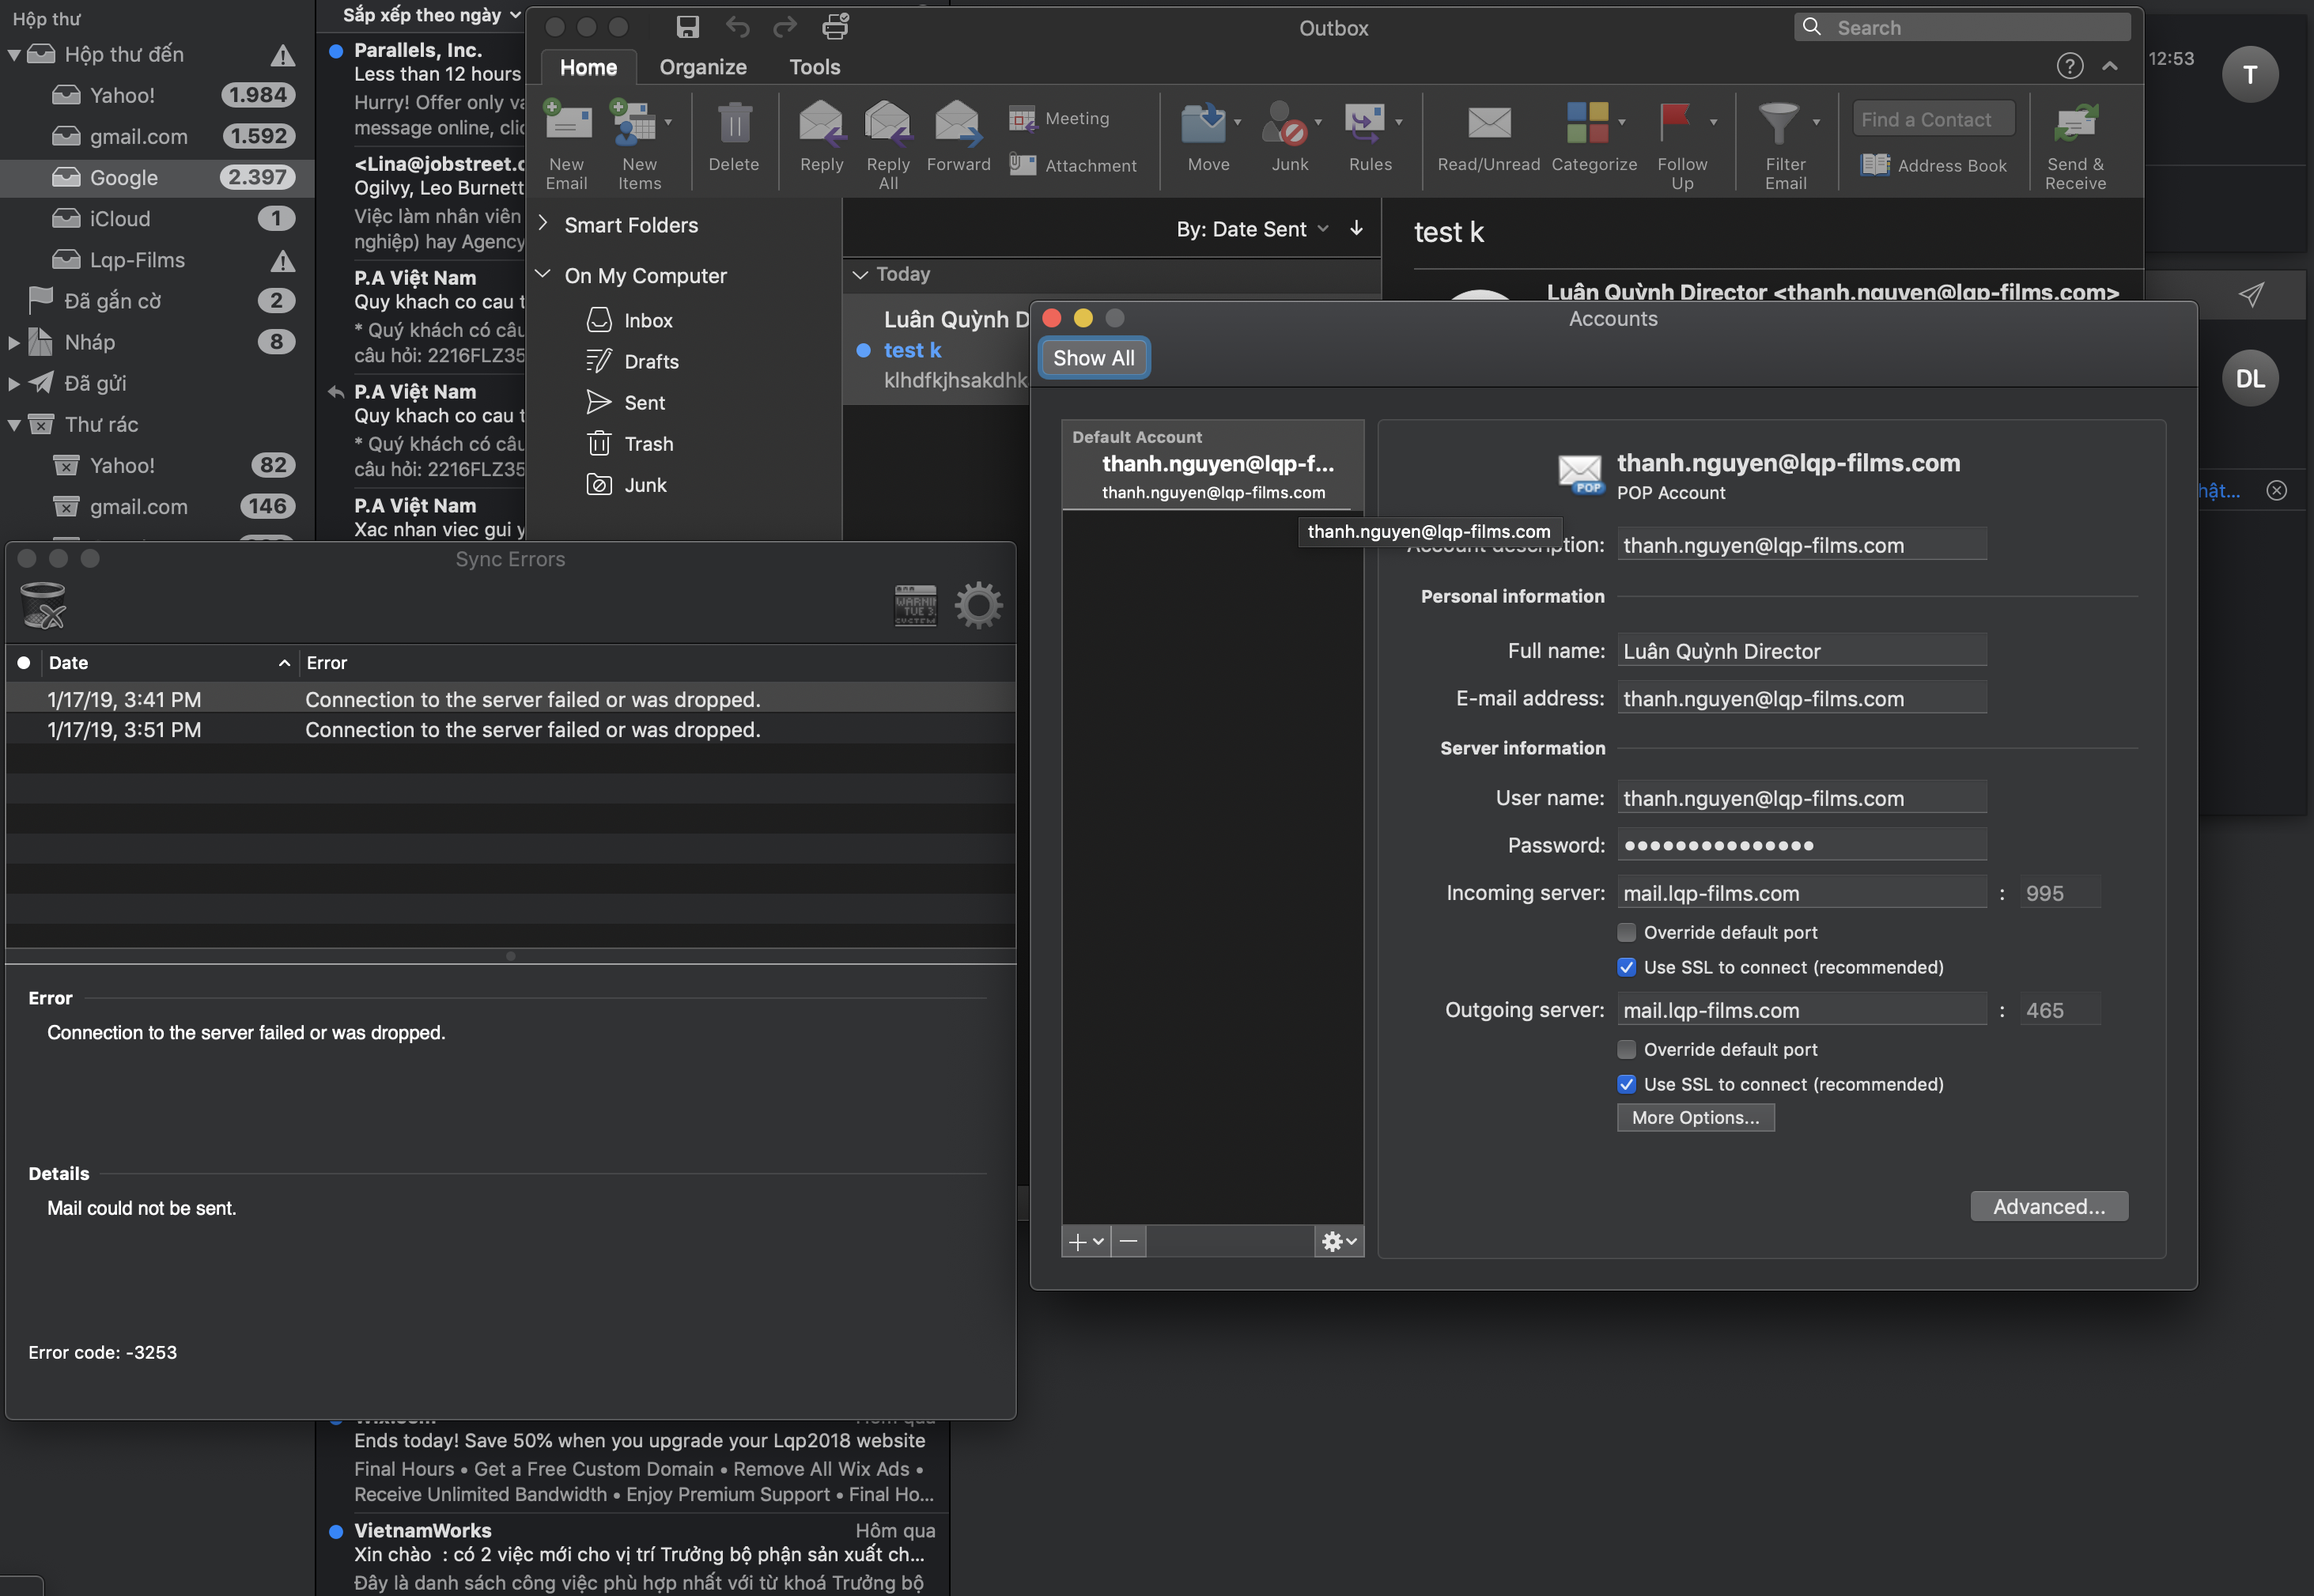
Task: Click the Save icon in Outbox titlebar
Action: (688, 27)
